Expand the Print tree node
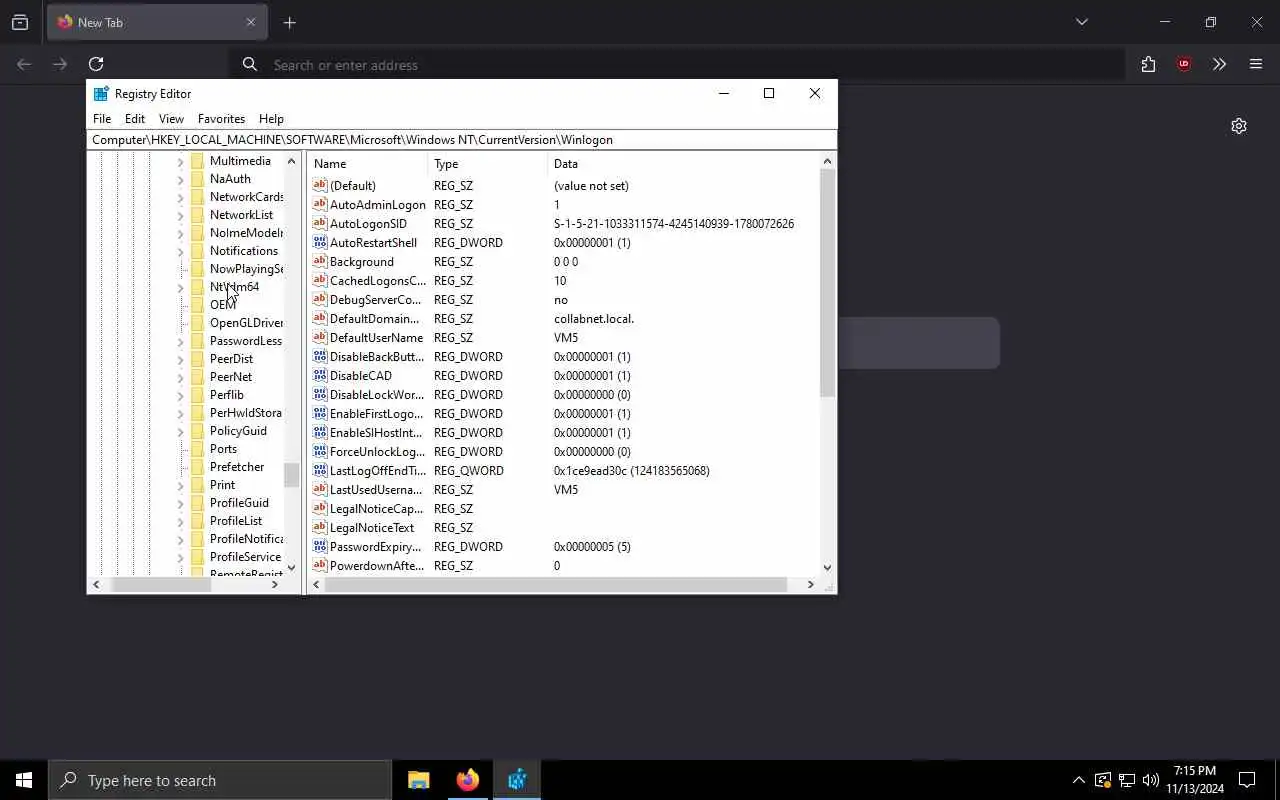 click(181, 485)
